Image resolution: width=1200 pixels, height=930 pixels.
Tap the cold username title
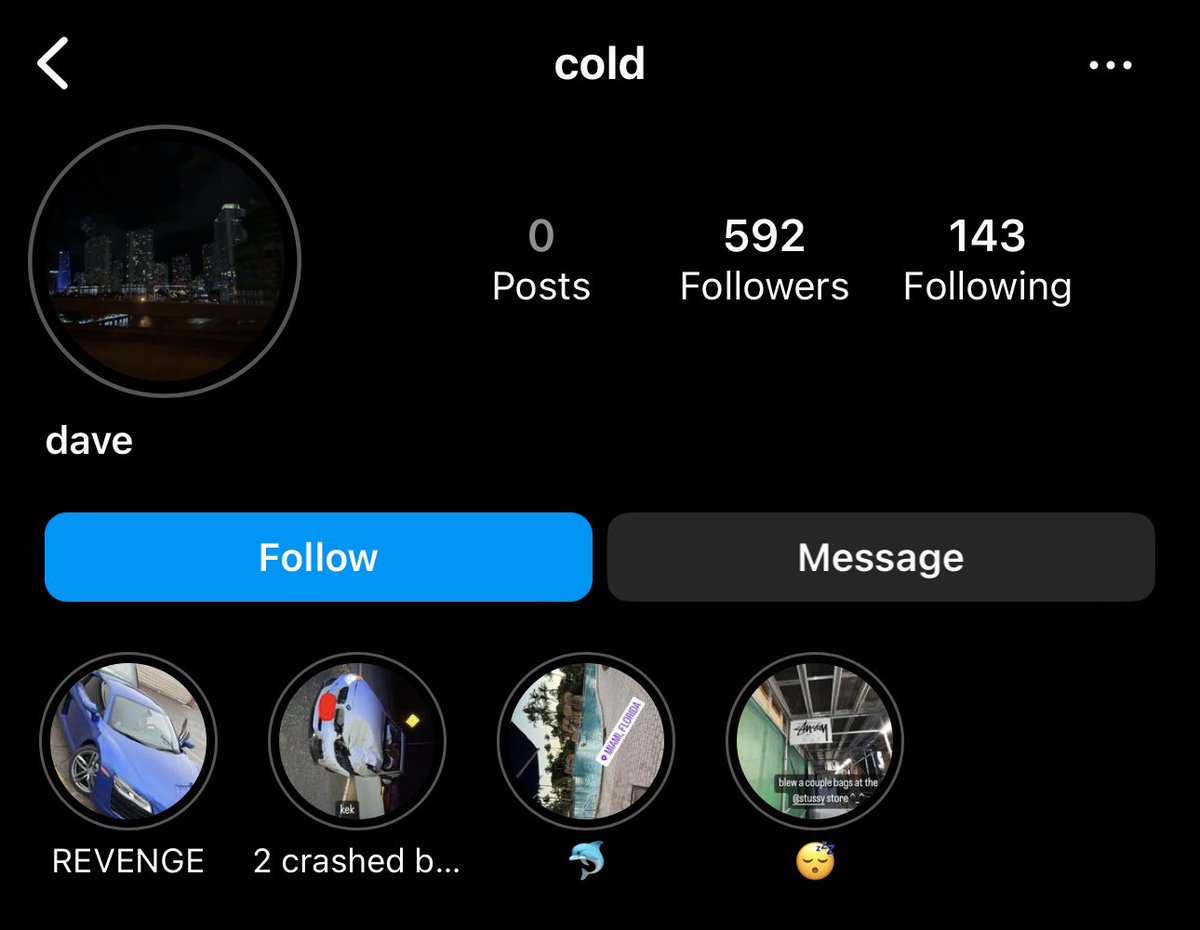click(600, 64)
